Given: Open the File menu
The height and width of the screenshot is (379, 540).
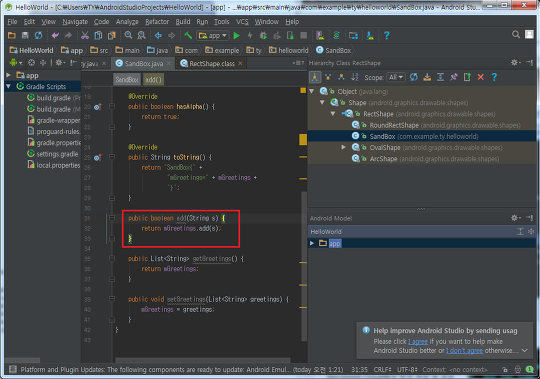Looking at the screenshot, I should (x=12, y=22).
